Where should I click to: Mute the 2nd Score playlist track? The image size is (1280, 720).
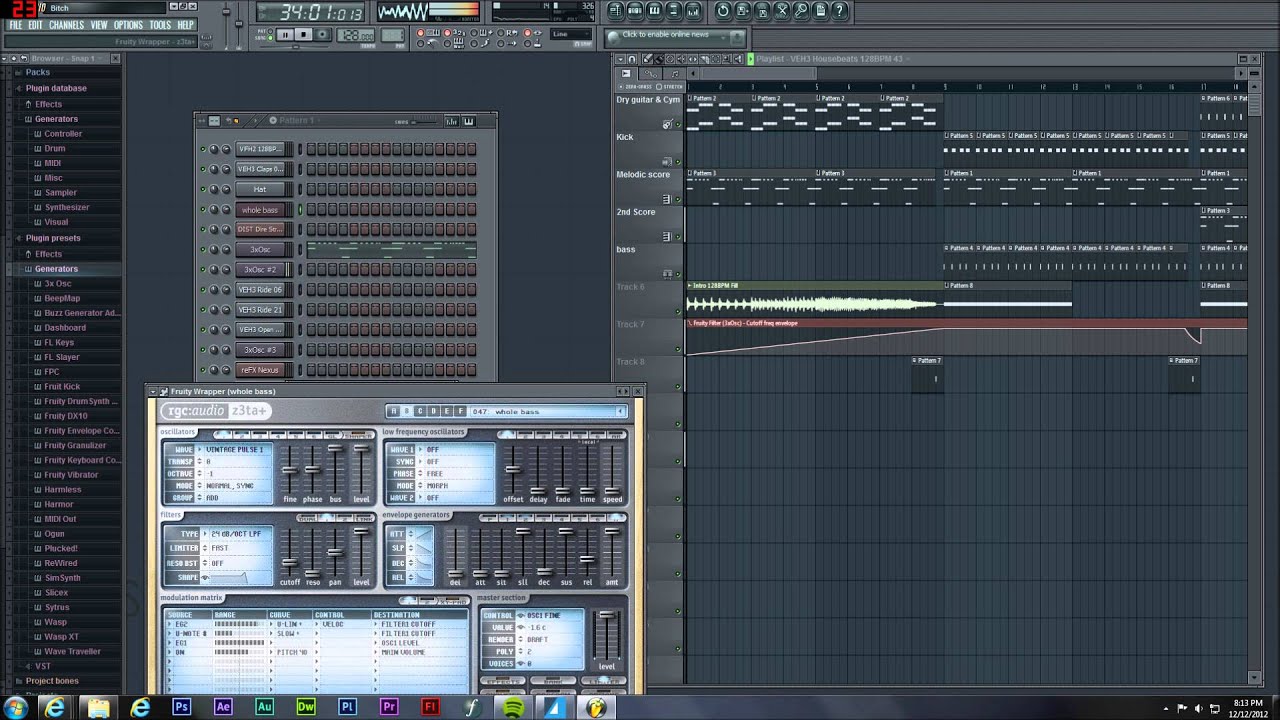coord(679,237)
